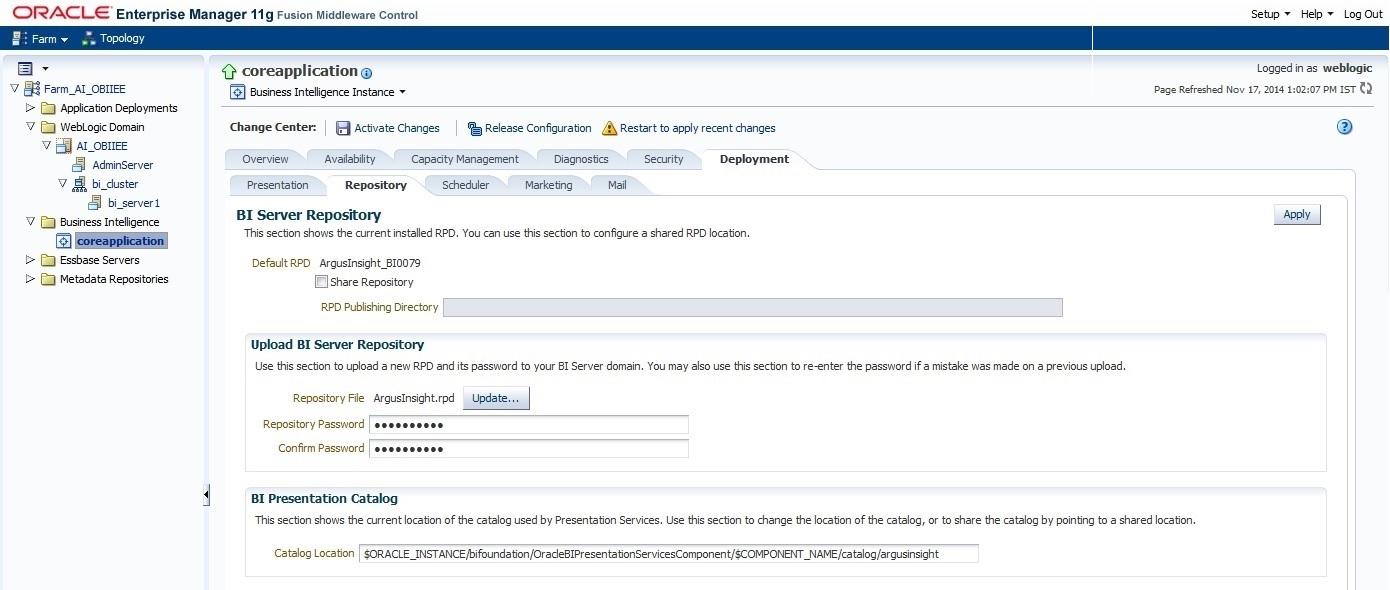This screenshot has width=1390, height=590.
Task: Click the RPD Publishing Directory field
Action: point(753,307)
